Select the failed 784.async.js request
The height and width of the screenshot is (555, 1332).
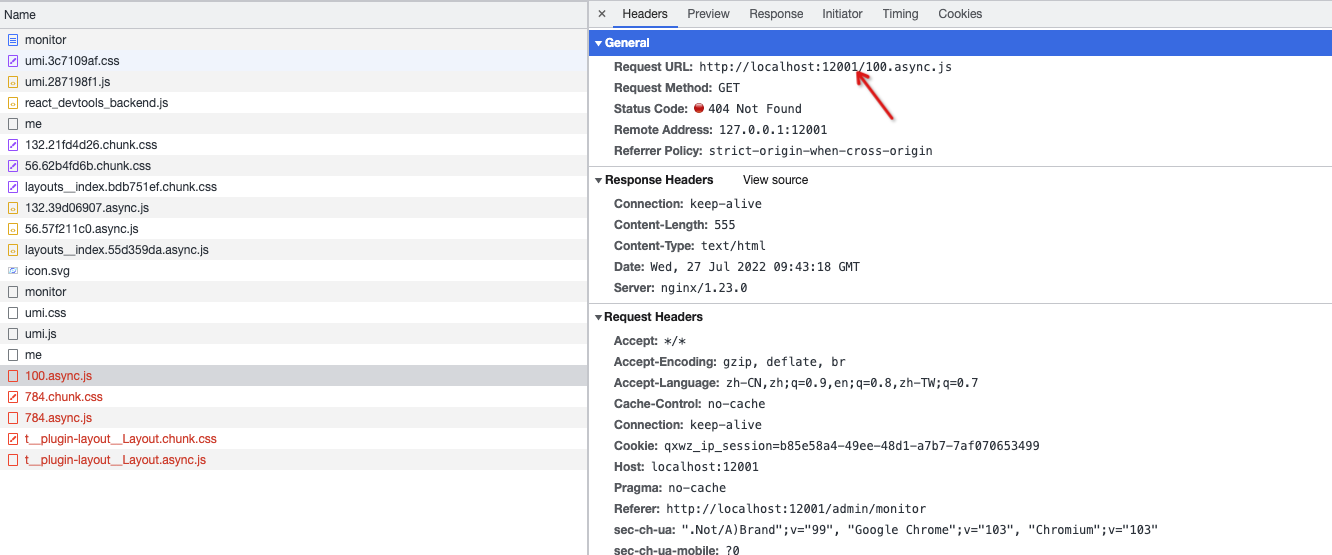(293, 418)
